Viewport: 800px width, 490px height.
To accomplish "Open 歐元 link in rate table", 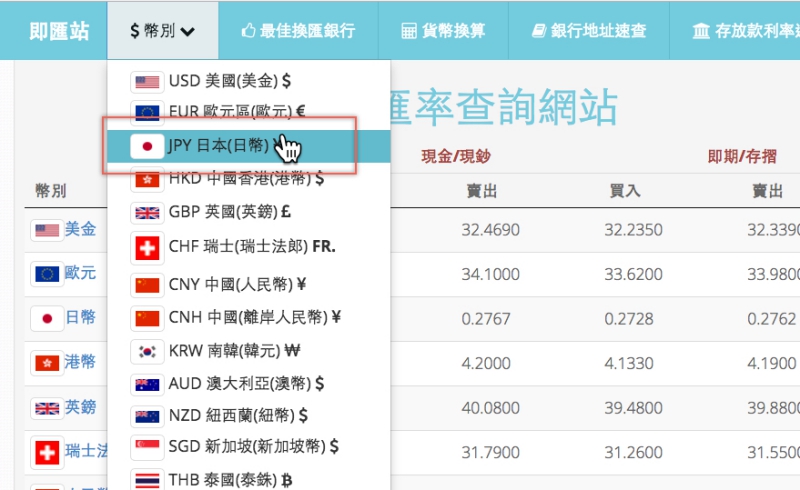I will 81,273.
